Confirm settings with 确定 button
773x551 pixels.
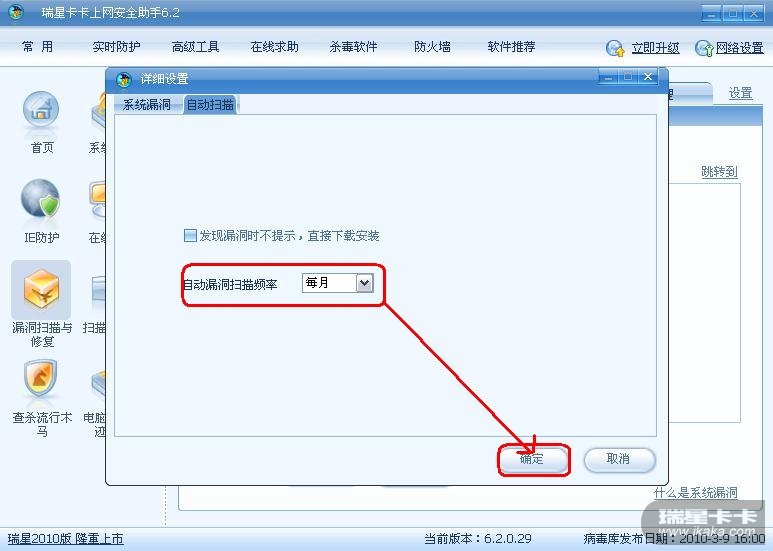point(533,459)
